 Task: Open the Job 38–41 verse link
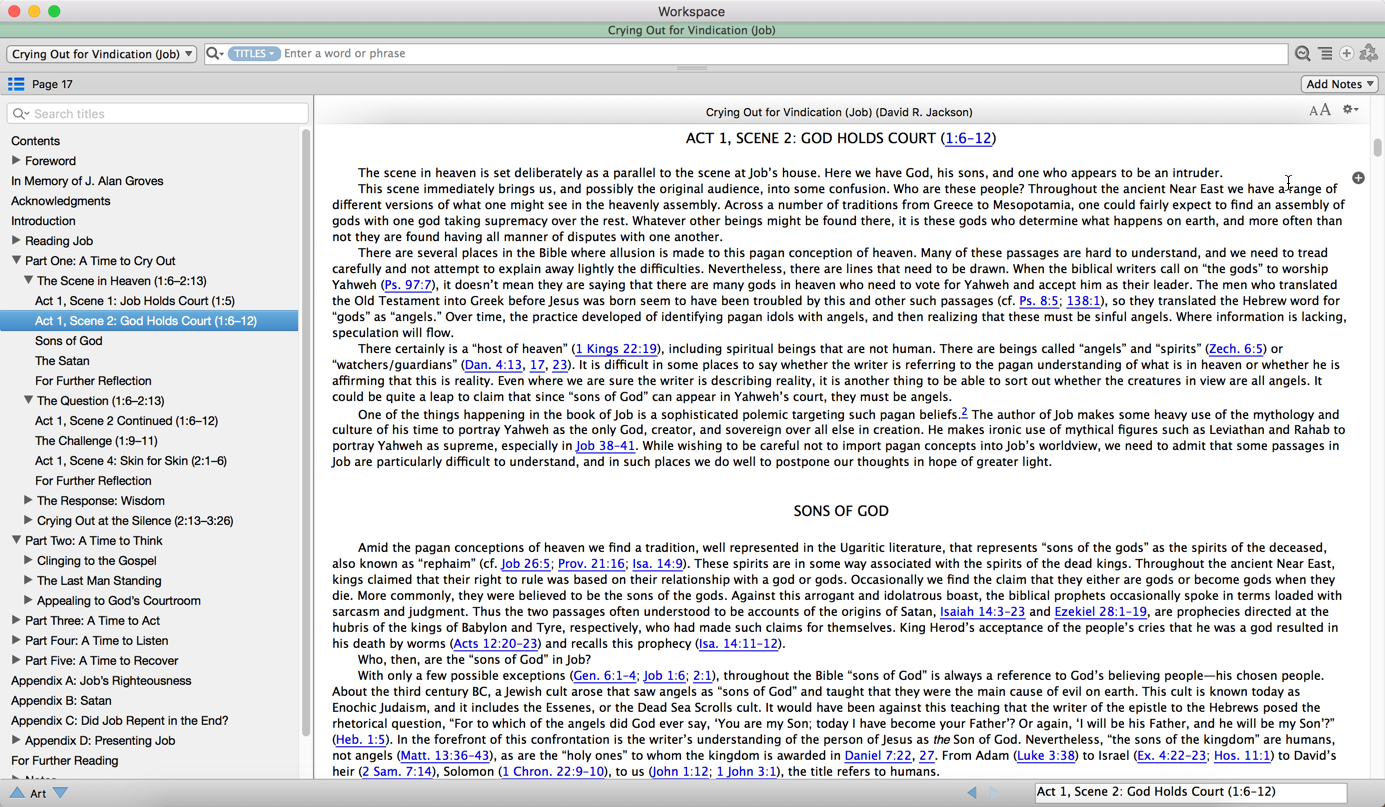(605, 446)
